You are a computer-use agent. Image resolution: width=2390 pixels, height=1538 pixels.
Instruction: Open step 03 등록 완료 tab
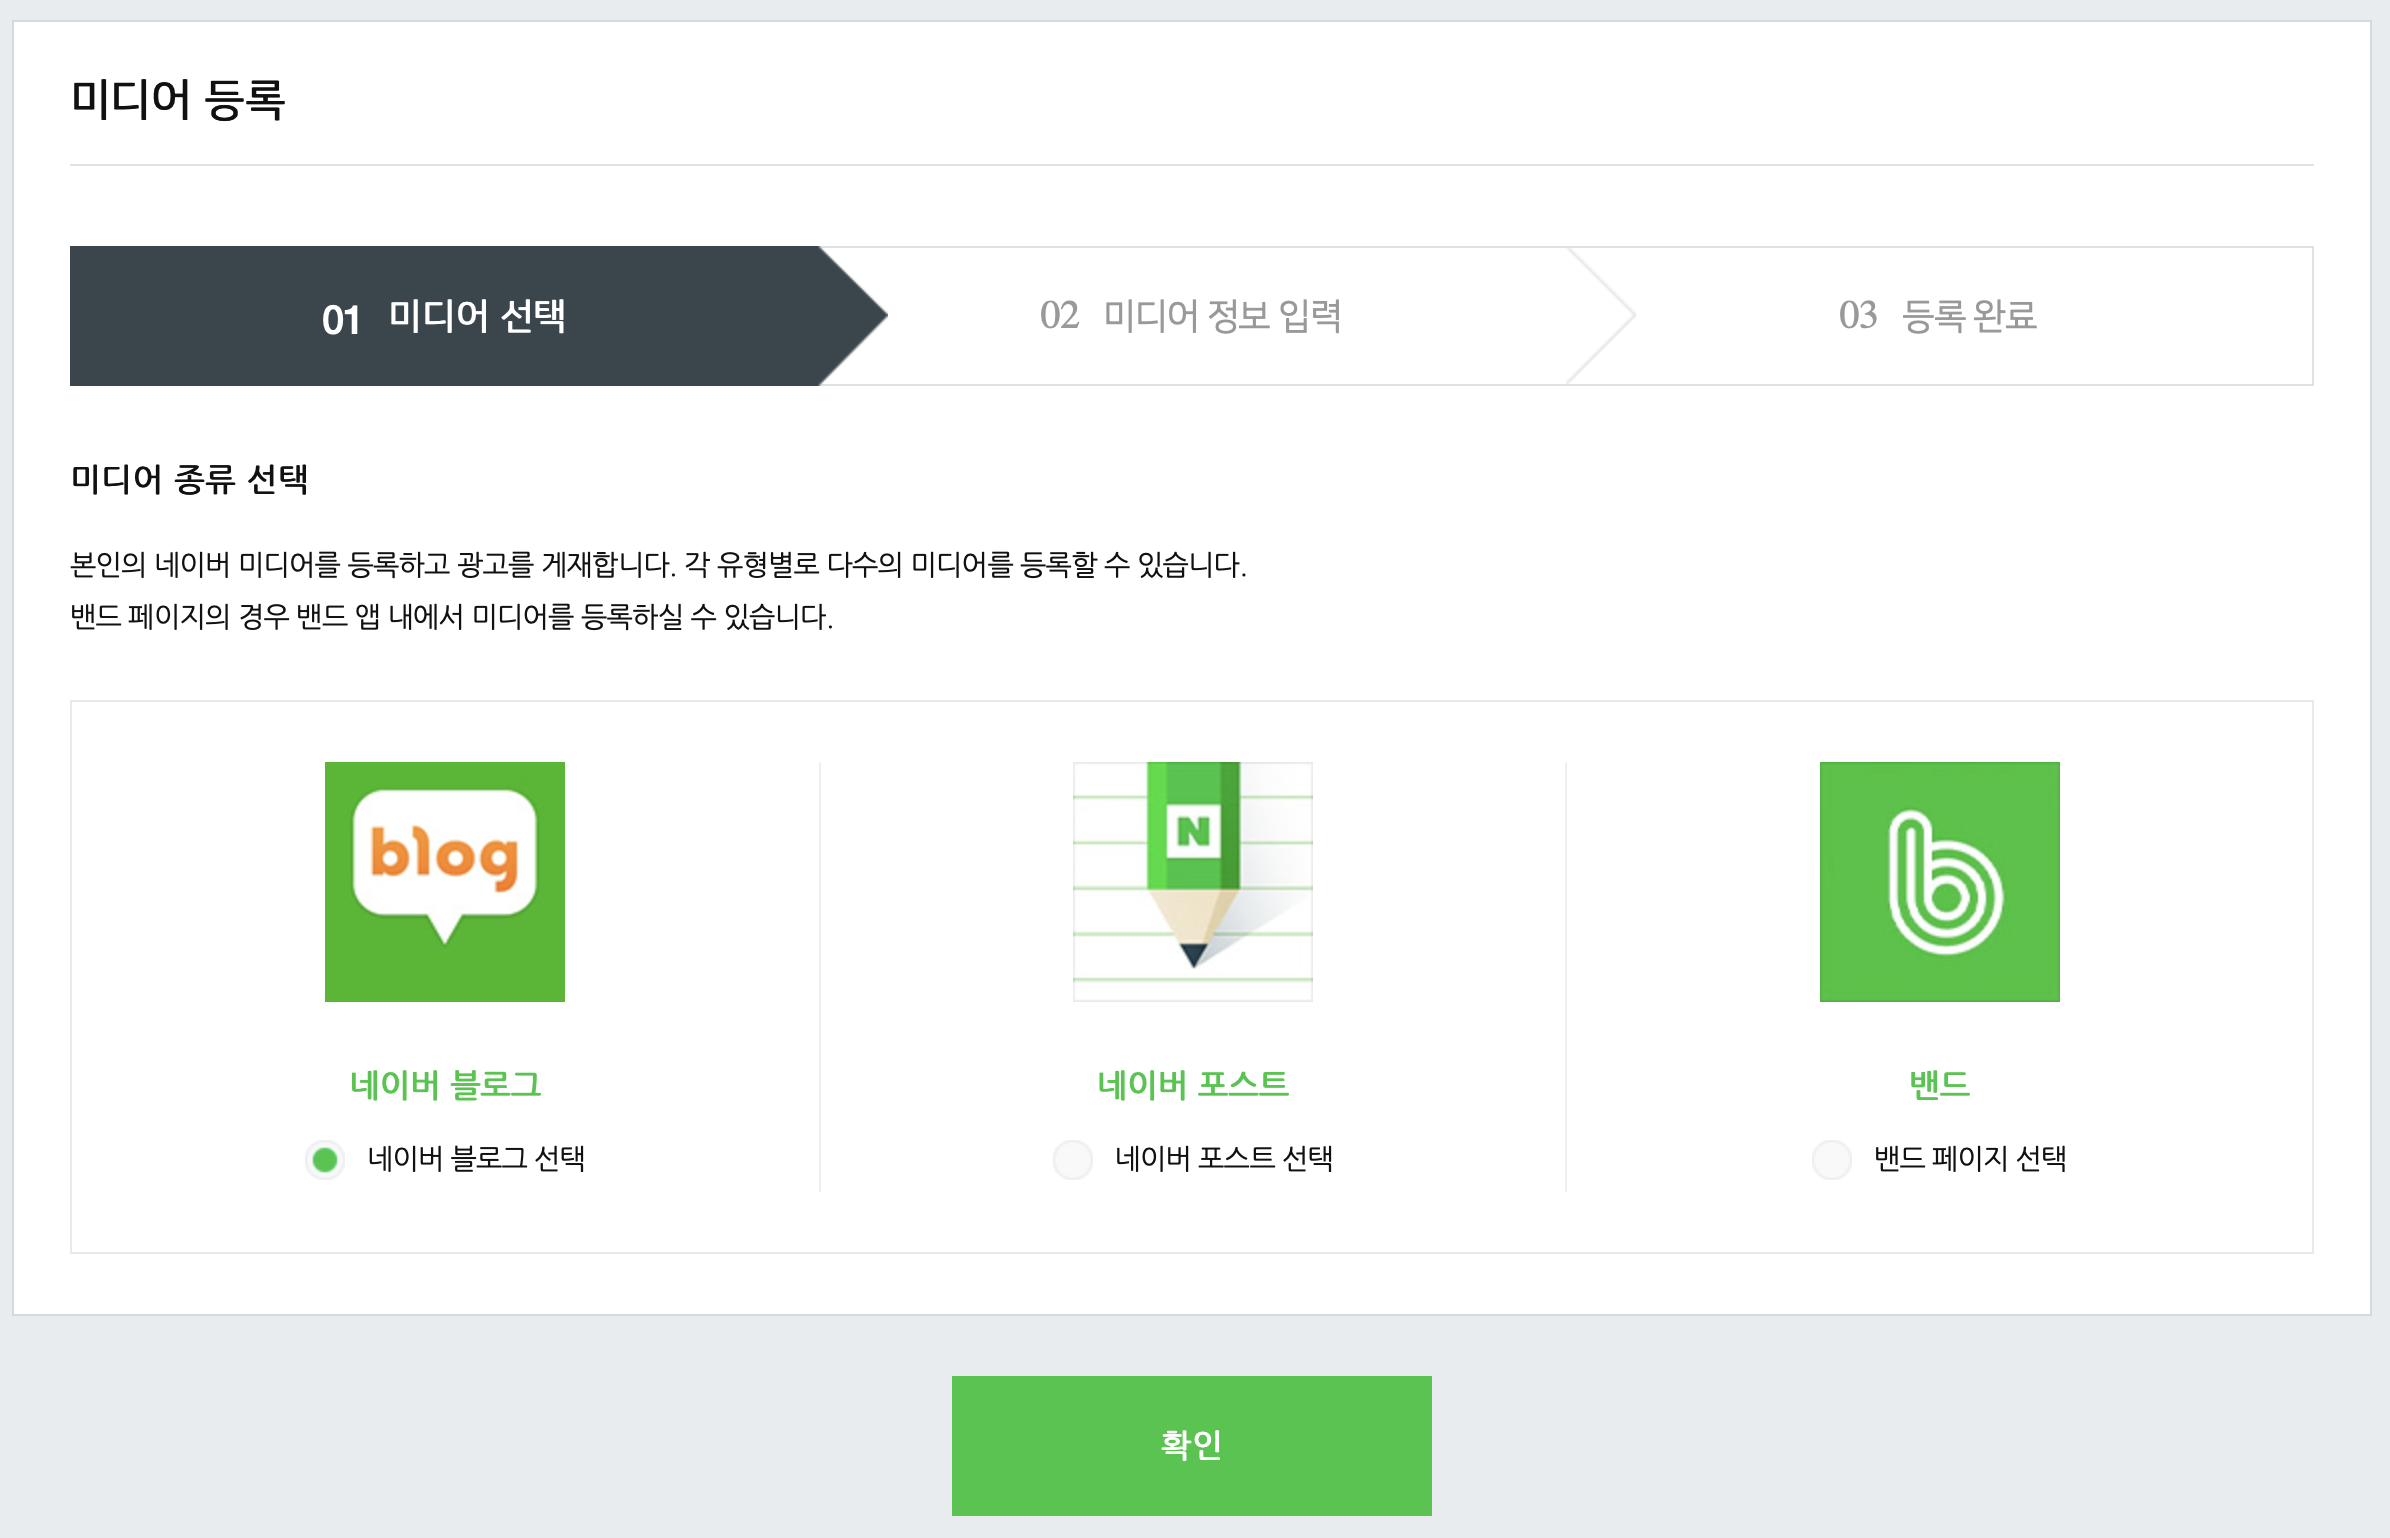pos(1938,316)
